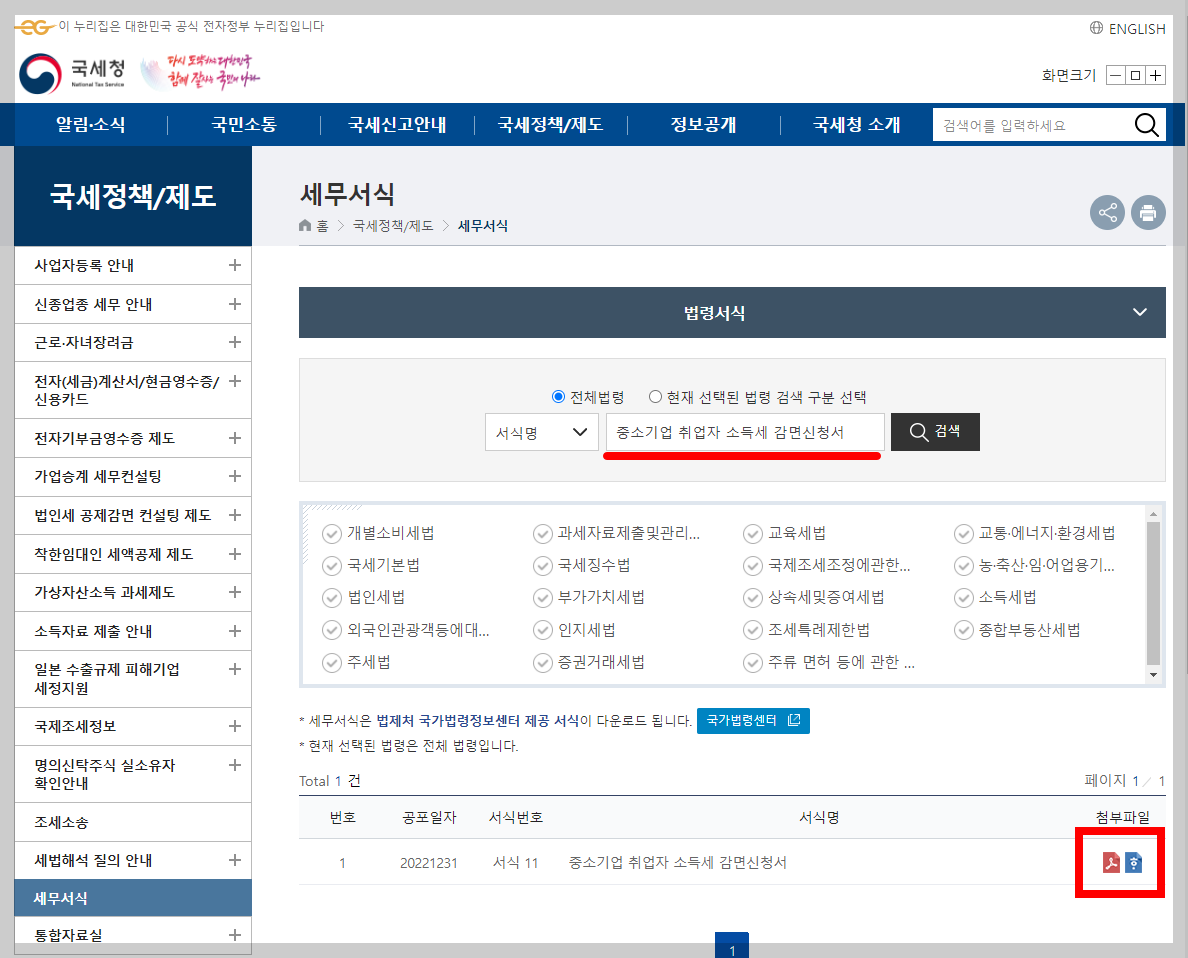
Task: Decrease screen size with minus button
Action: (1115, 75)
